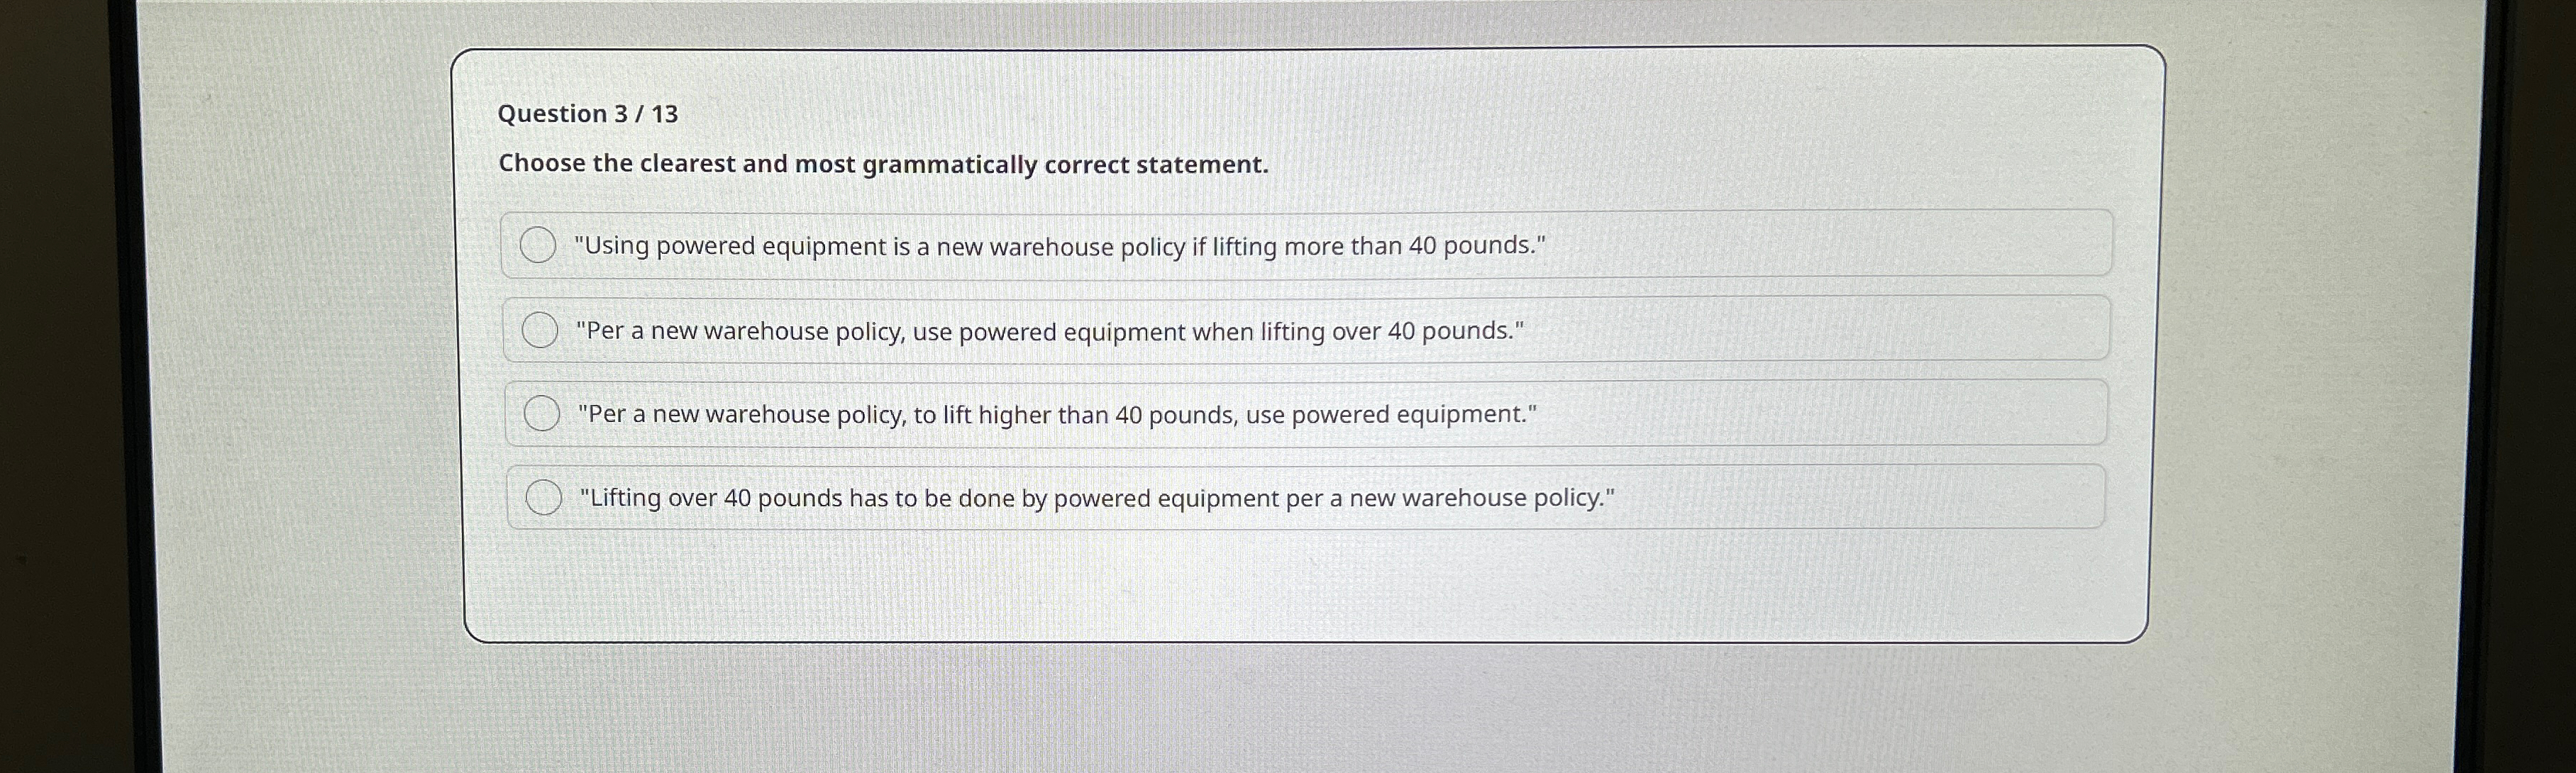
Task: Click the bold instruction 'Choose the clearest and most grammatically correct statement'
Action: pyautogui.click(x=883, y=163)
